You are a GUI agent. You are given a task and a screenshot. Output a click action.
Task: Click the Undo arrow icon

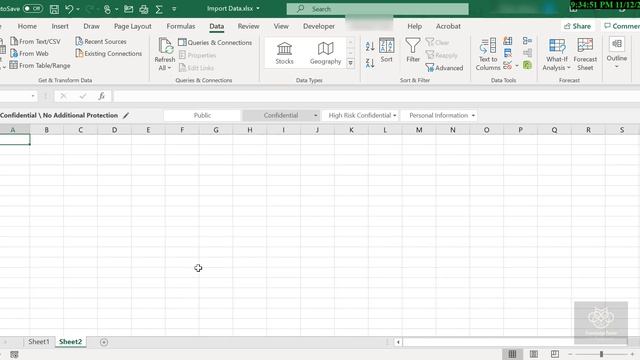click(x=69, y=9)
